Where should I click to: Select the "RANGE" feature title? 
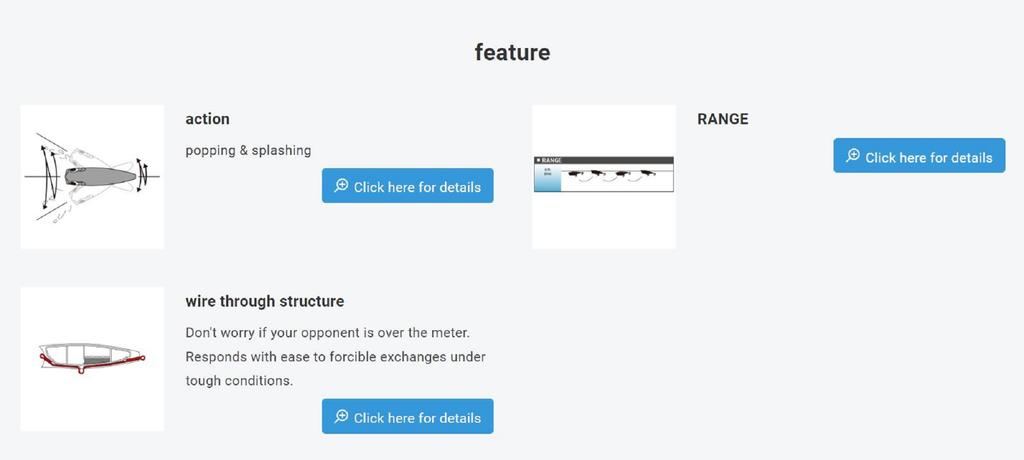click(x=722, y=119)
